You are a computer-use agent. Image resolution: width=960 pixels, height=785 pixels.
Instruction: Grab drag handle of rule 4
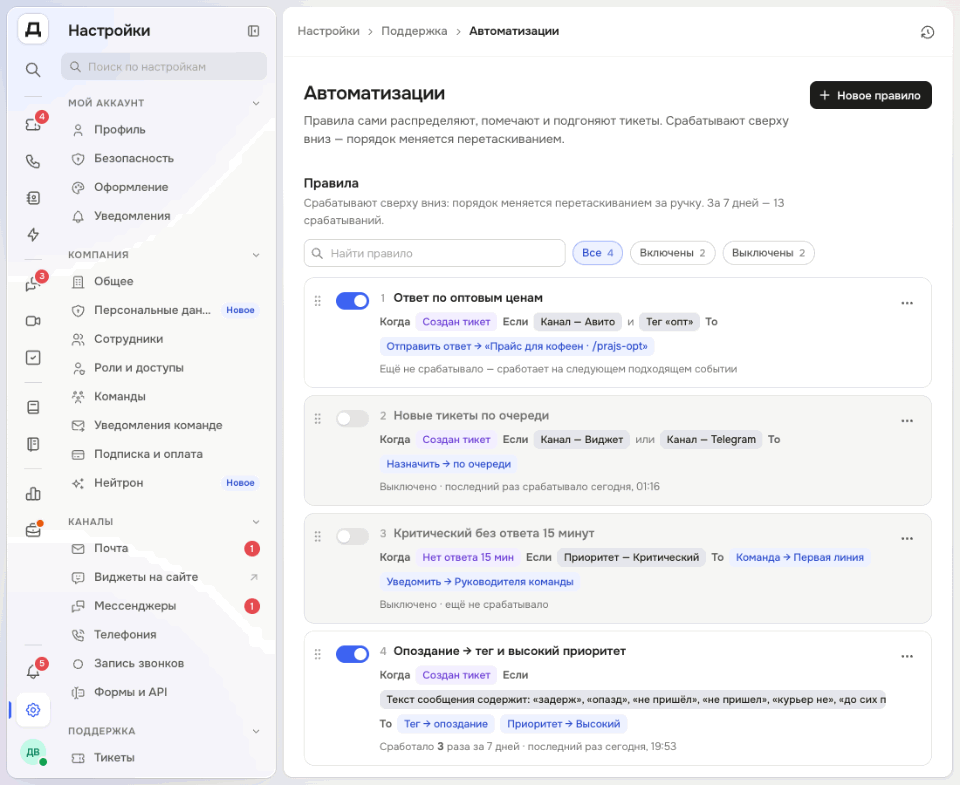(317, 654)
